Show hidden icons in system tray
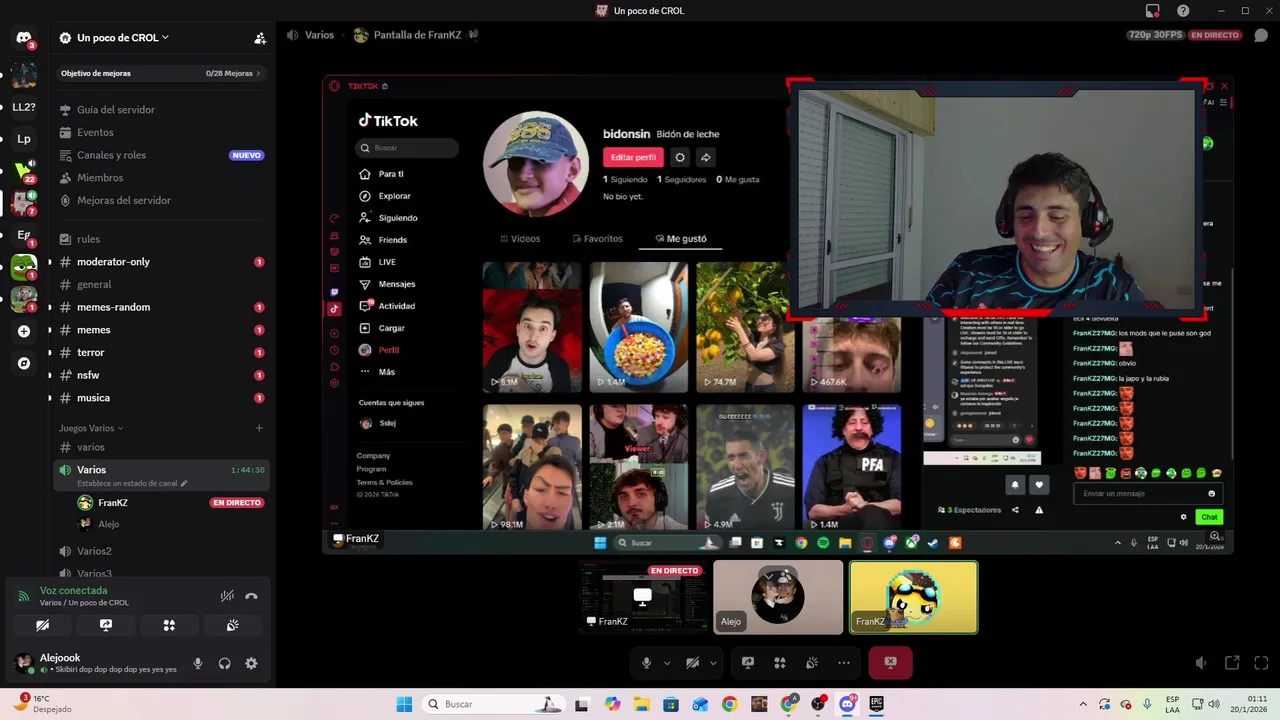Image resolution: width=1280 pixels, height=720 pixels. pos(1083,704)
